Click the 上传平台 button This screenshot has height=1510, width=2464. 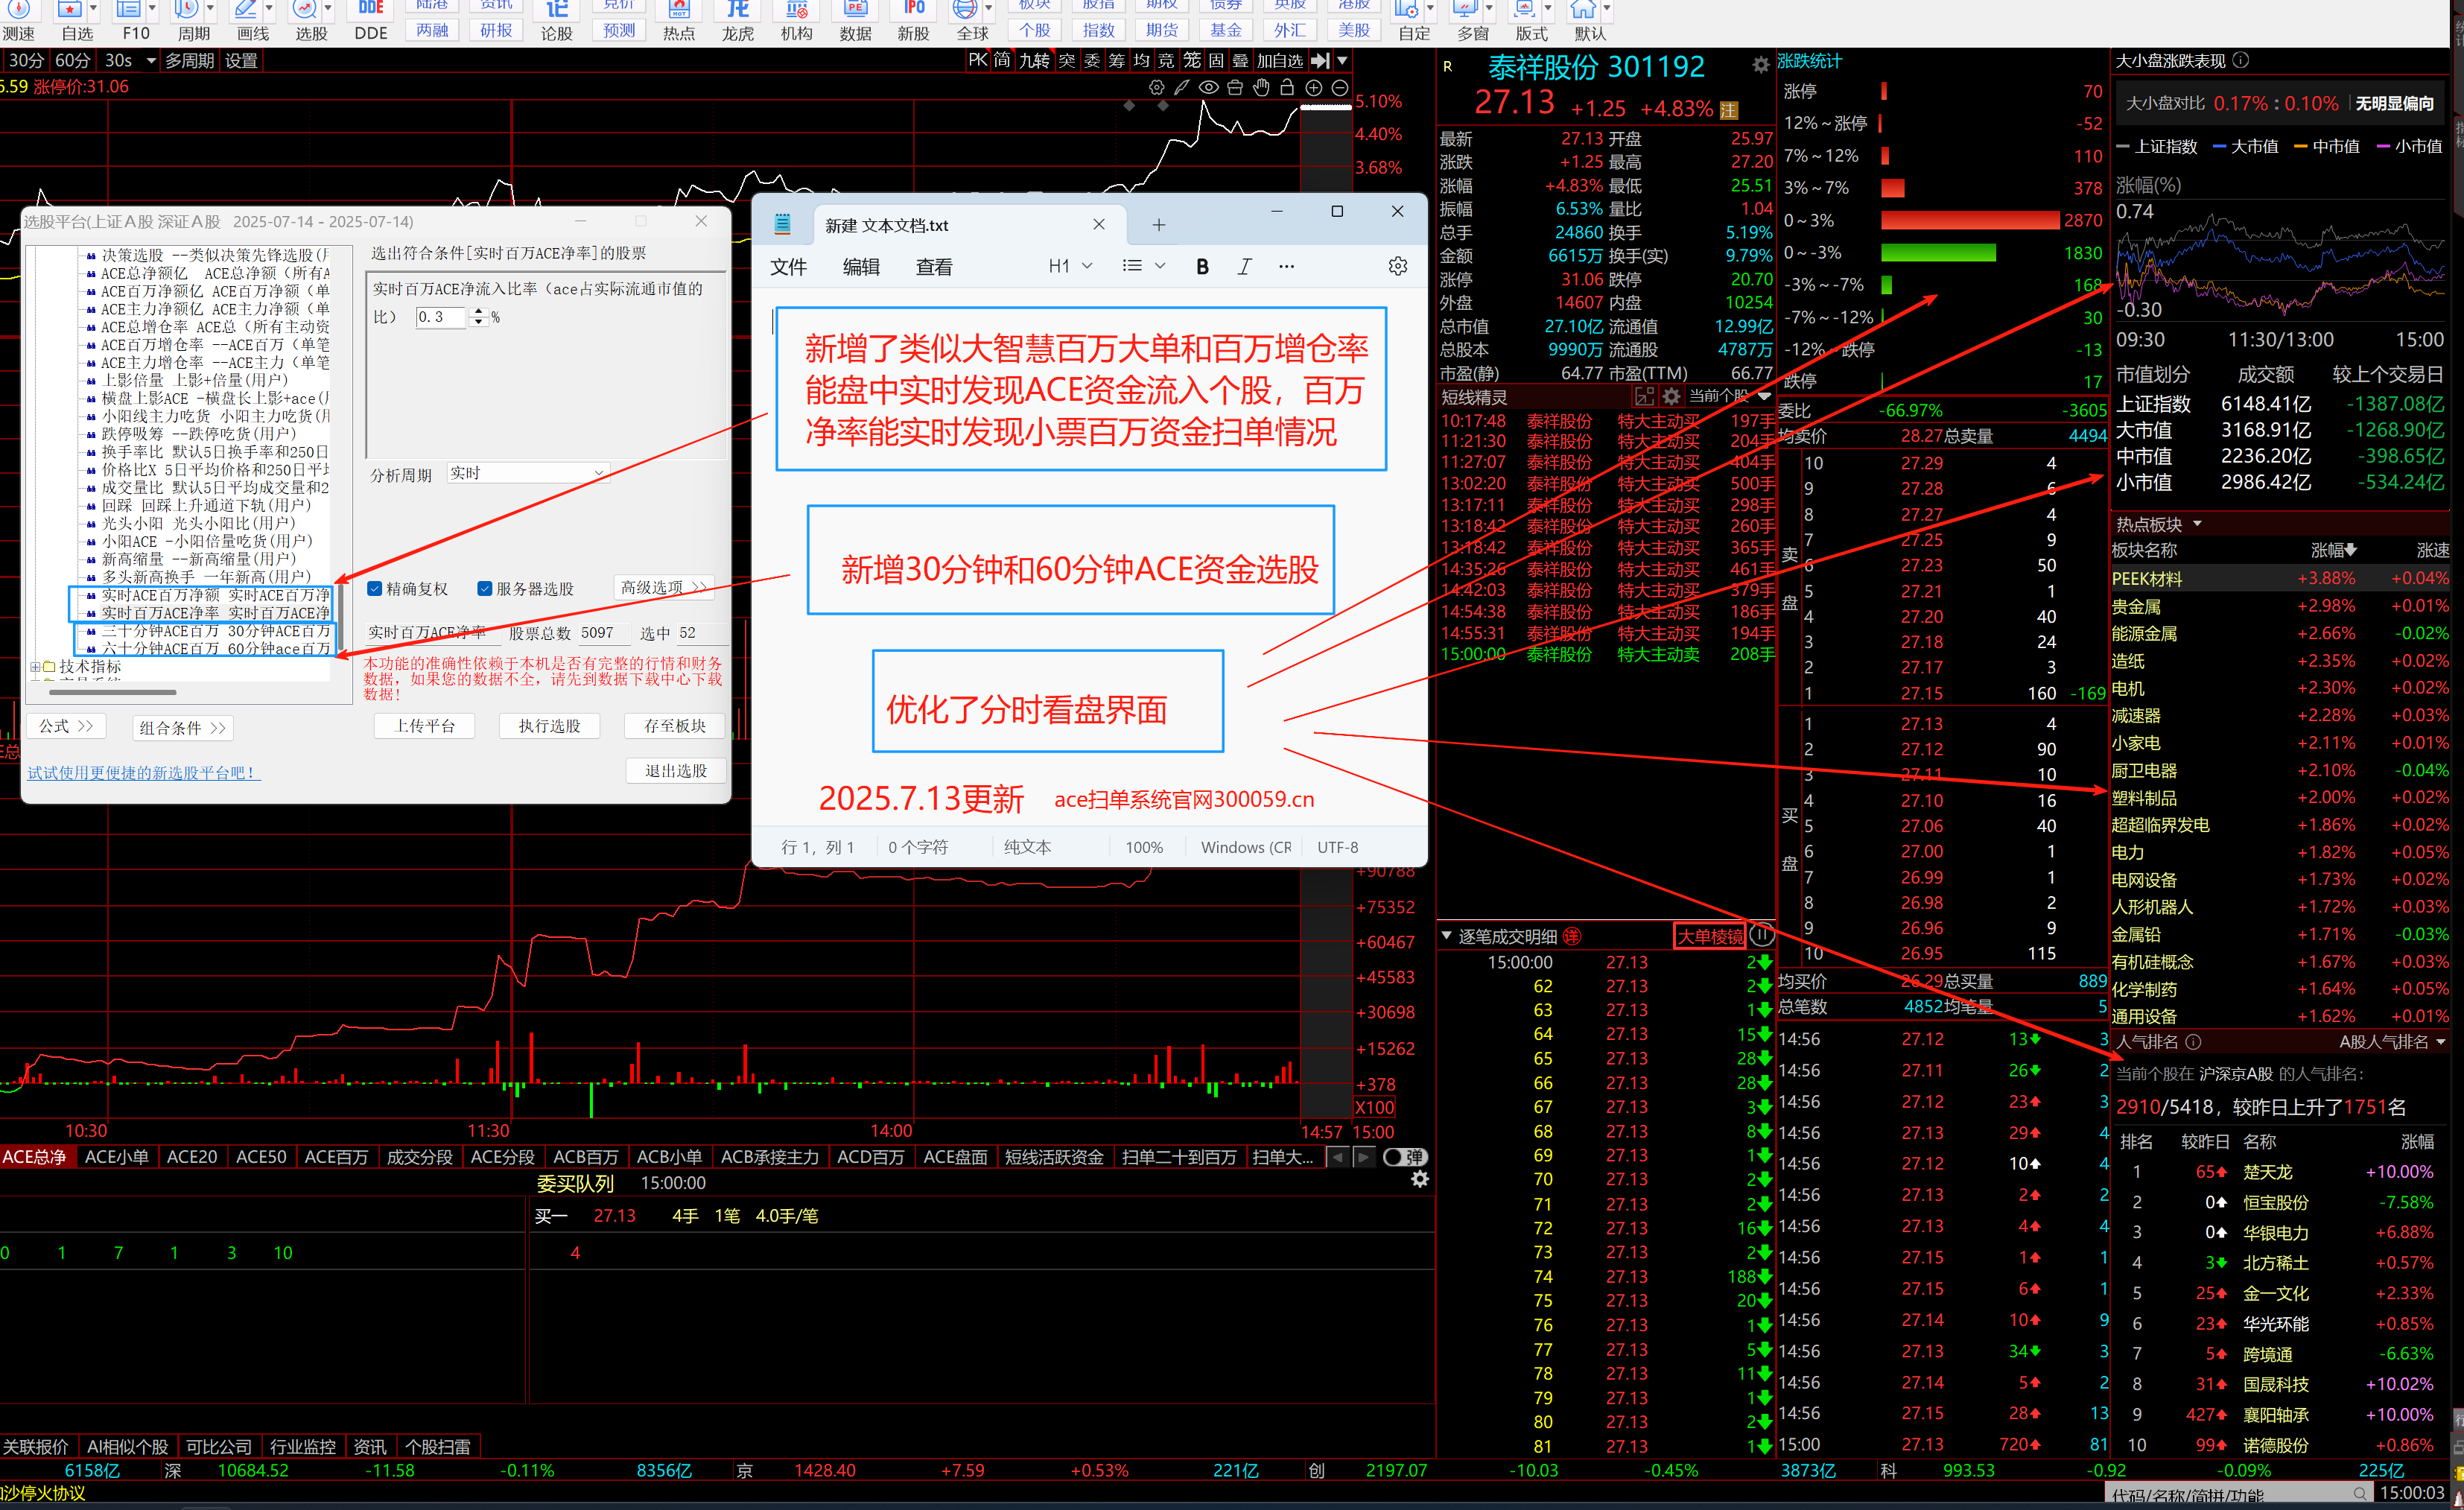click(424, 726)
